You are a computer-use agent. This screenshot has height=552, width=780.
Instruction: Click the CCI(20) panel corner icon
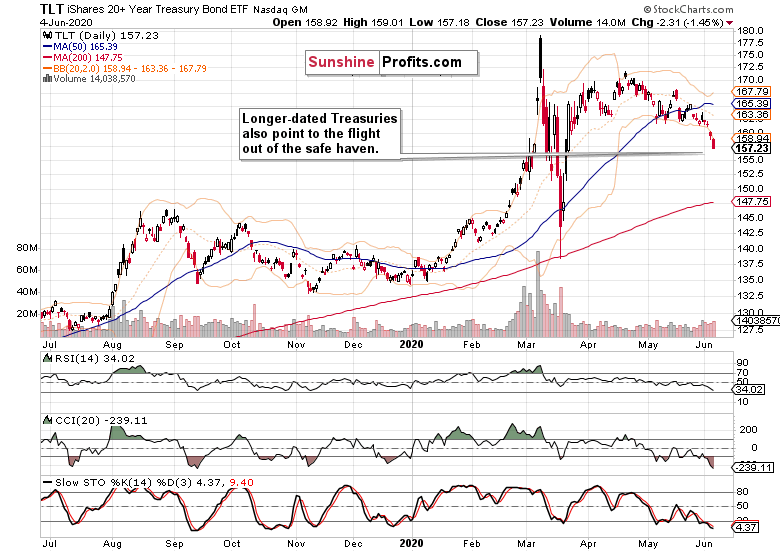coord(47,420)
